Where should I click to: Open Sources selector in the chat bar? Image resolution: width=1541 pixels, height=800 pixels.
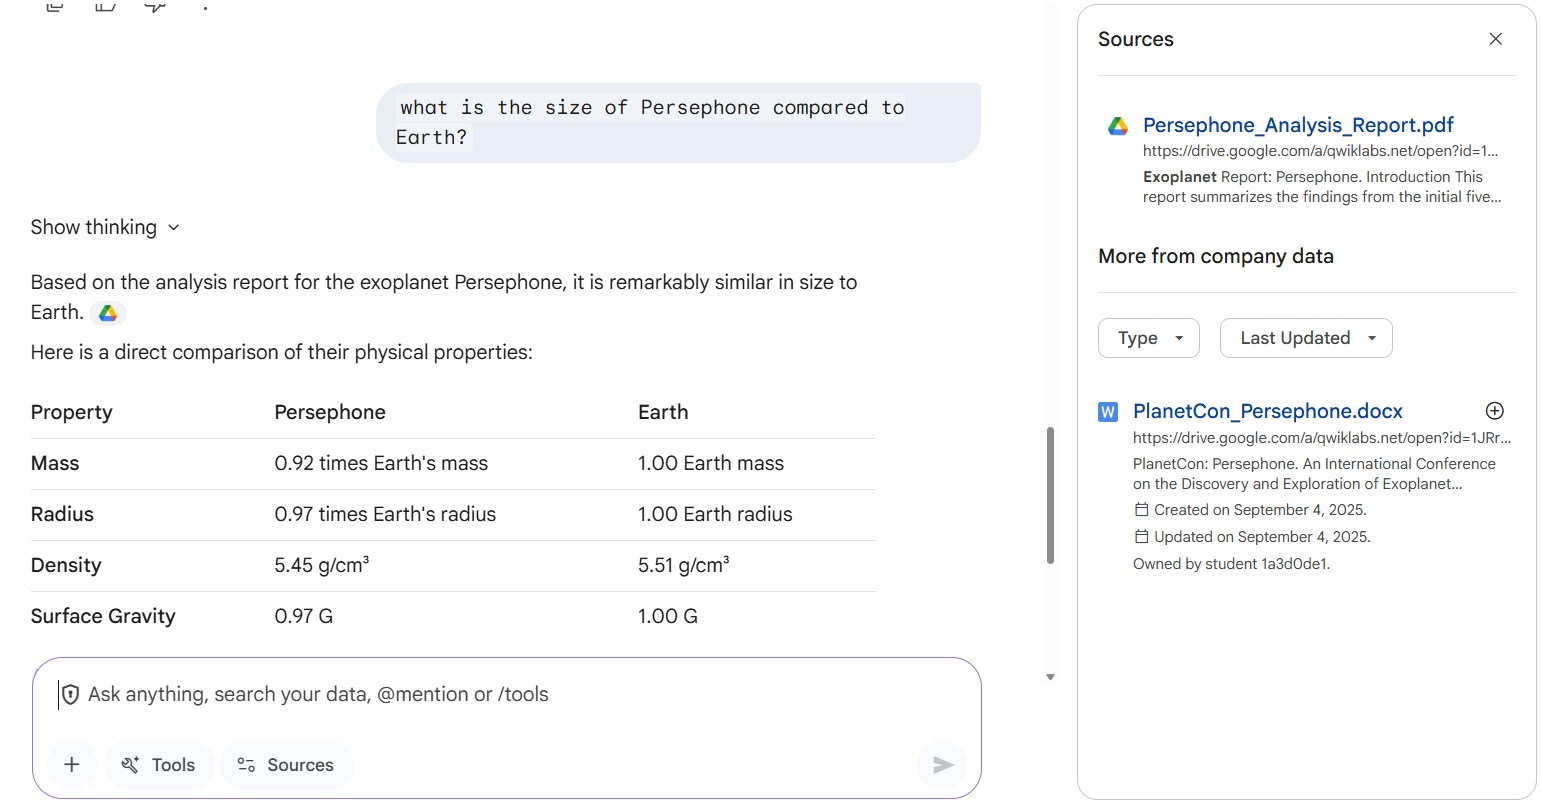(287, 764)
